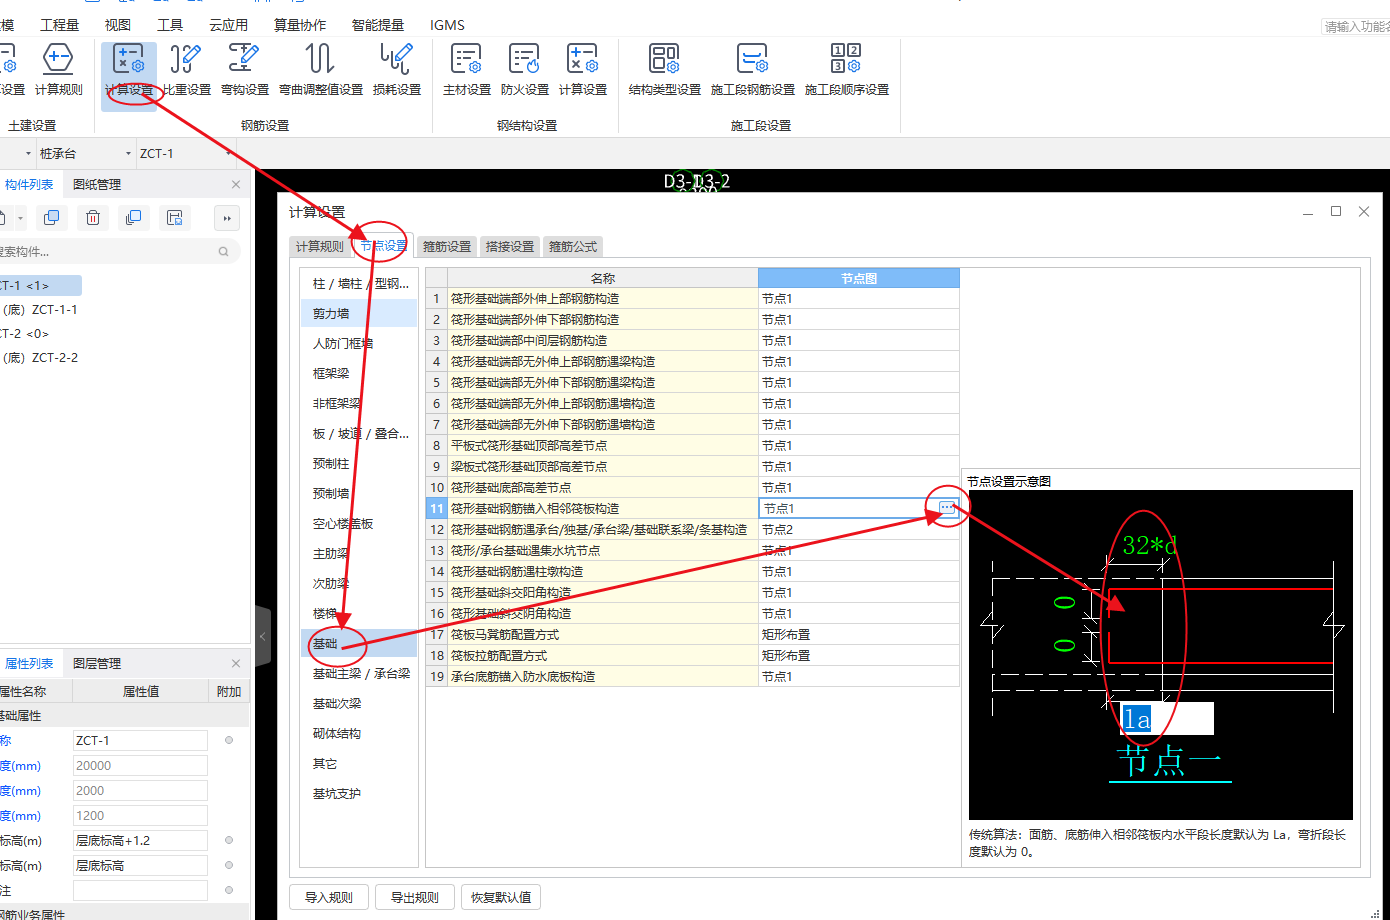
Task: Open 比重设置 tool
Action: tap(186, 70)
